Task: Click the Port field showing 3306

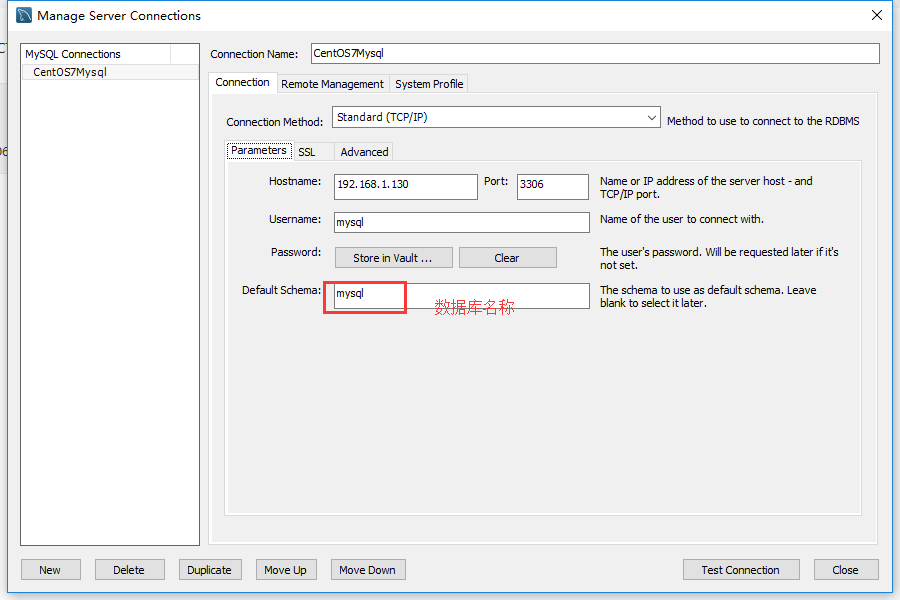Action: pos(553,187)
